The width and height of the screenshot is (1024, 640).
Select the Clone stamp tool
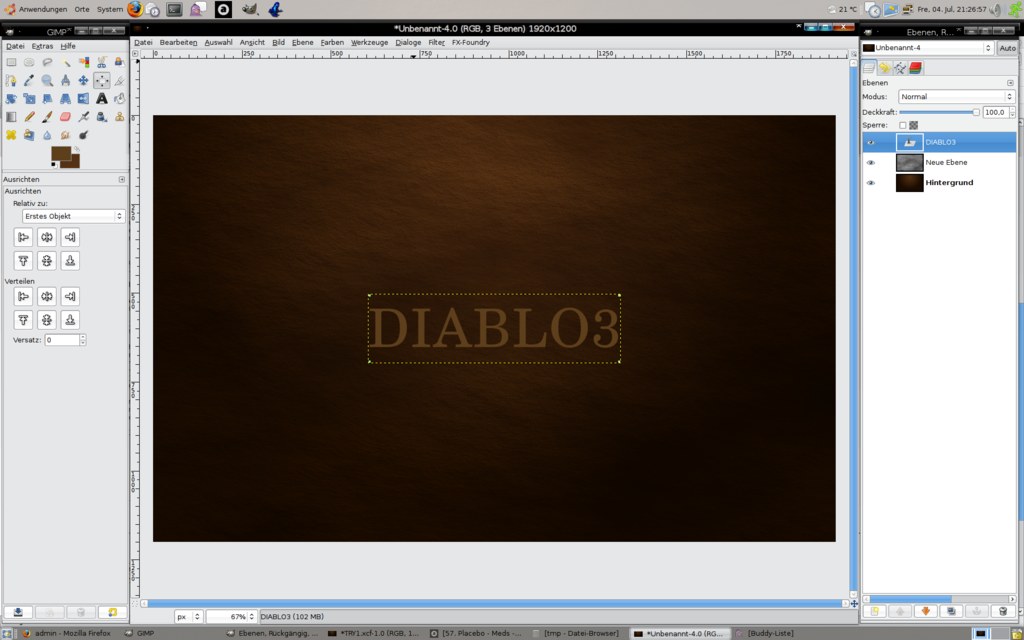coord(120,117)
